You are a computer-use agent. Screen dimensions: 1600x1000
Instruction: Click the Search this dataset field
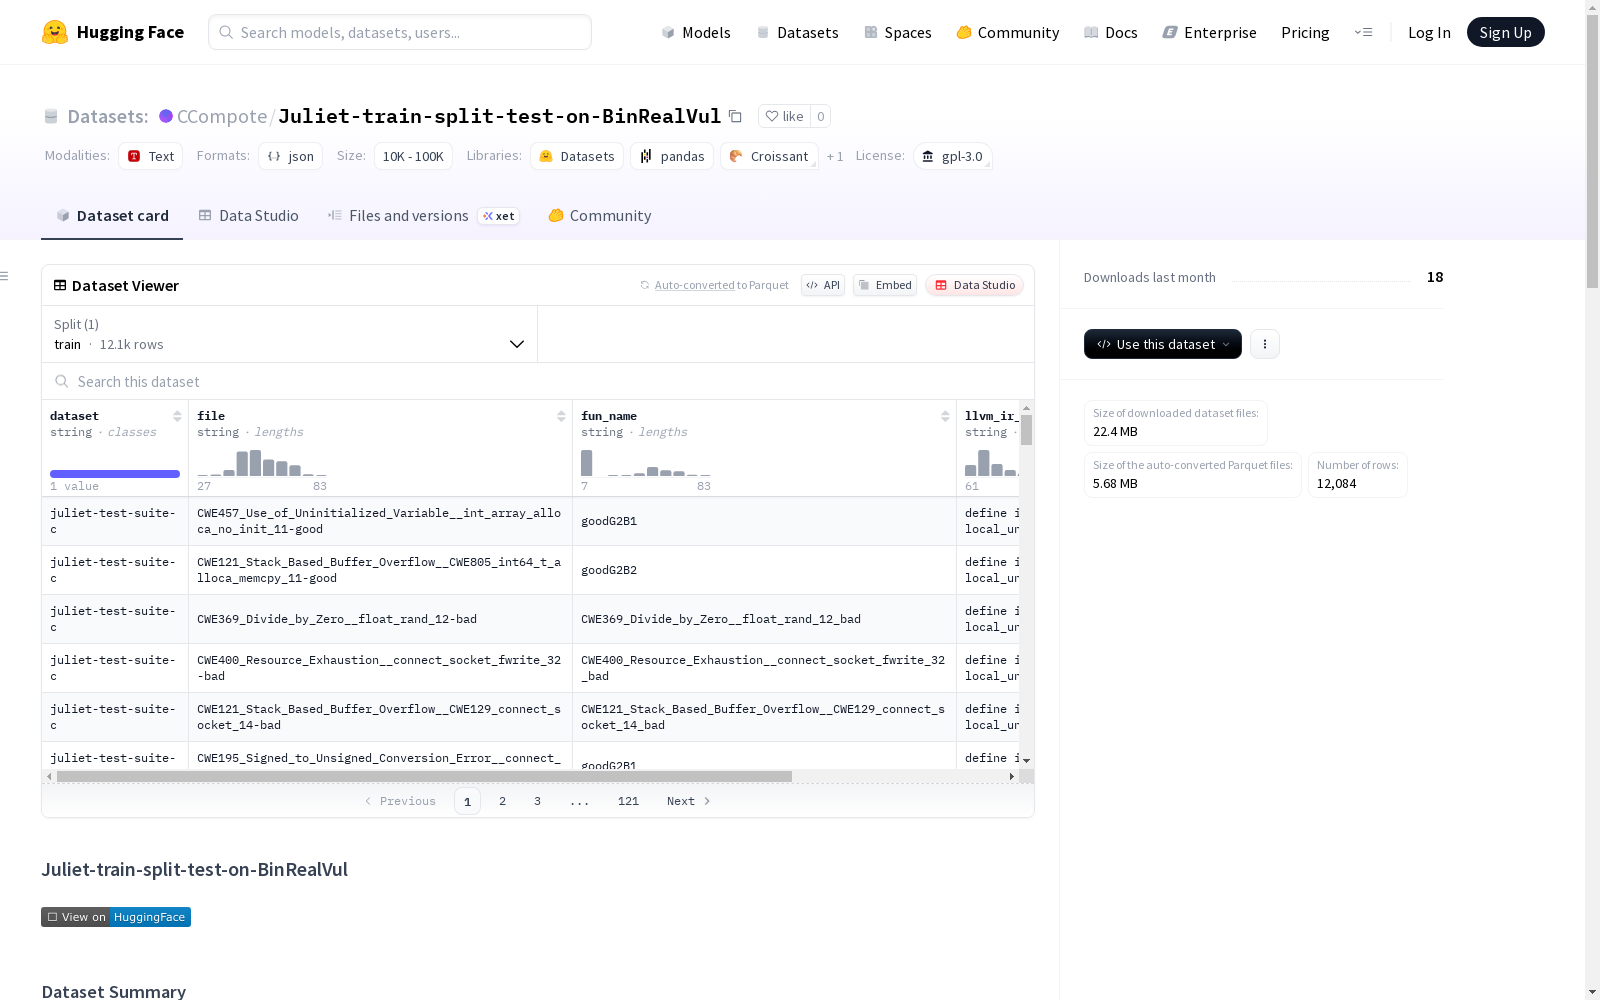coord(538,381)
